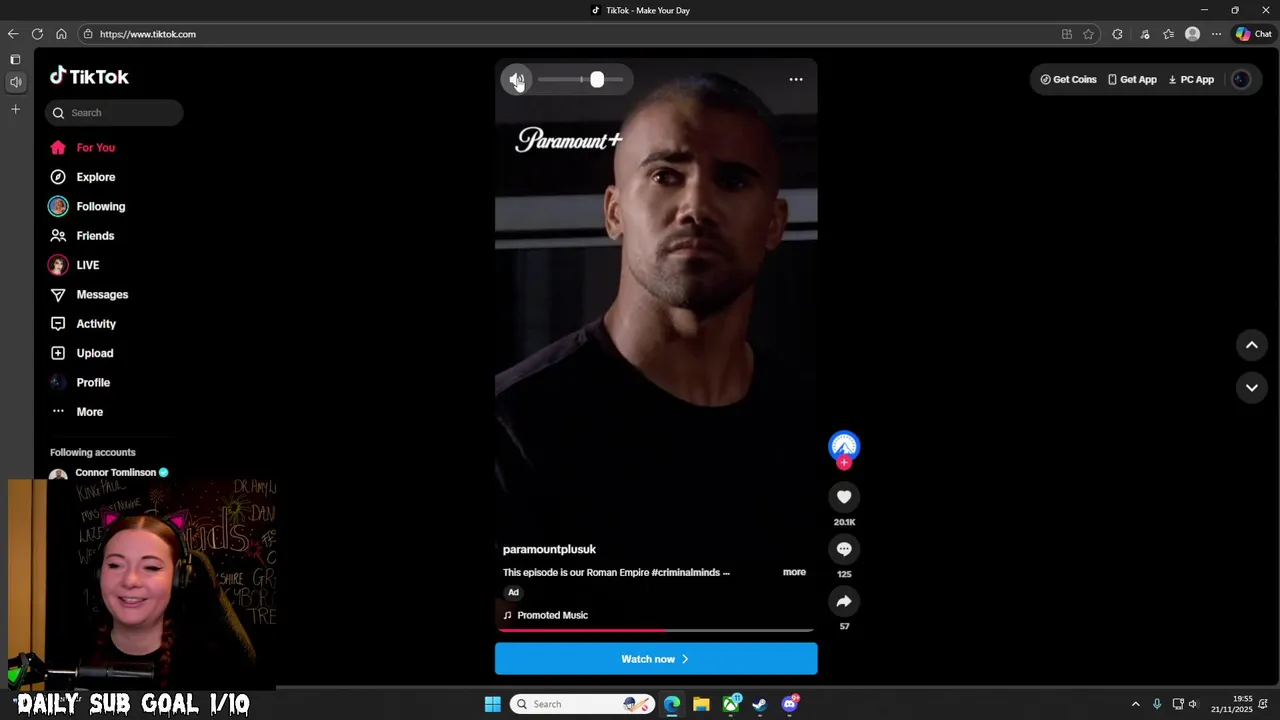Expand the More sidebar menu
Screen dimensions: 1280x720
point(89,412)
